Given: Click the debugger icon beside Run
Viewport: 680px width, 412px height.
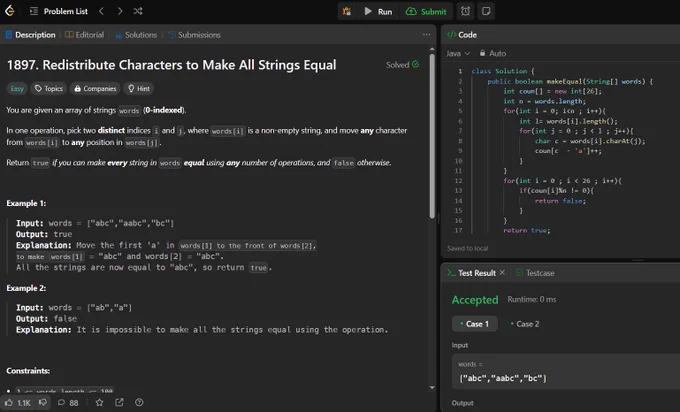Looking at the screenshot, I should (x=347, y=11).
